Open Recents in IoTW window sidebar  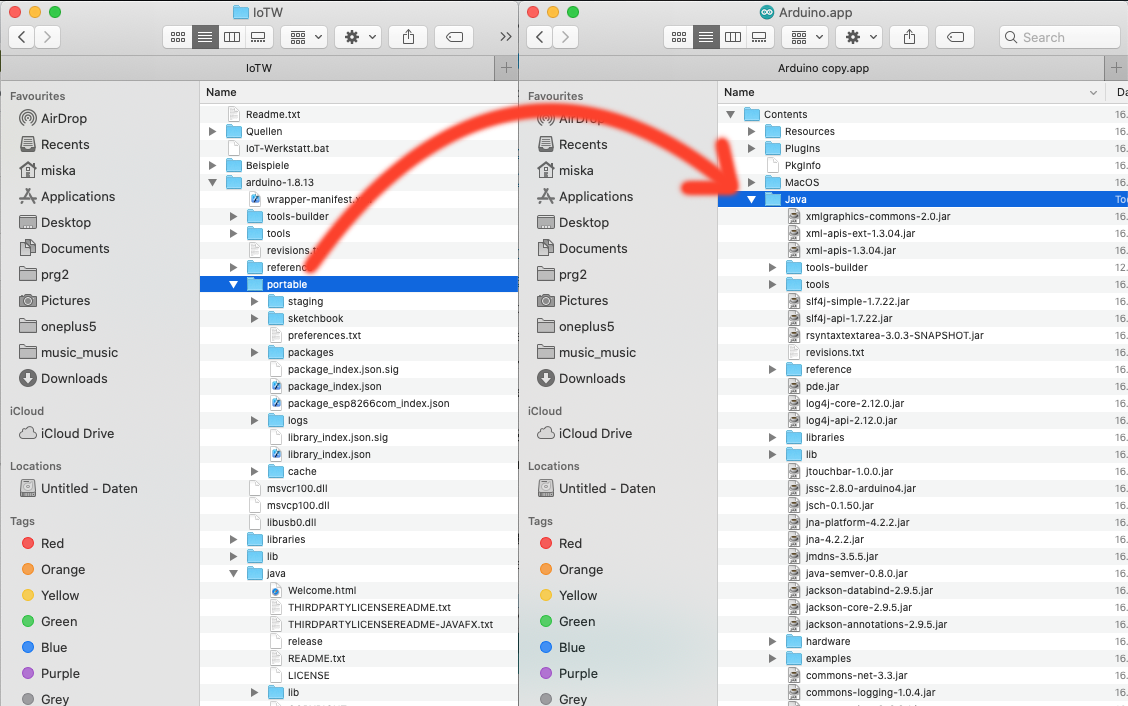(65, 144)
